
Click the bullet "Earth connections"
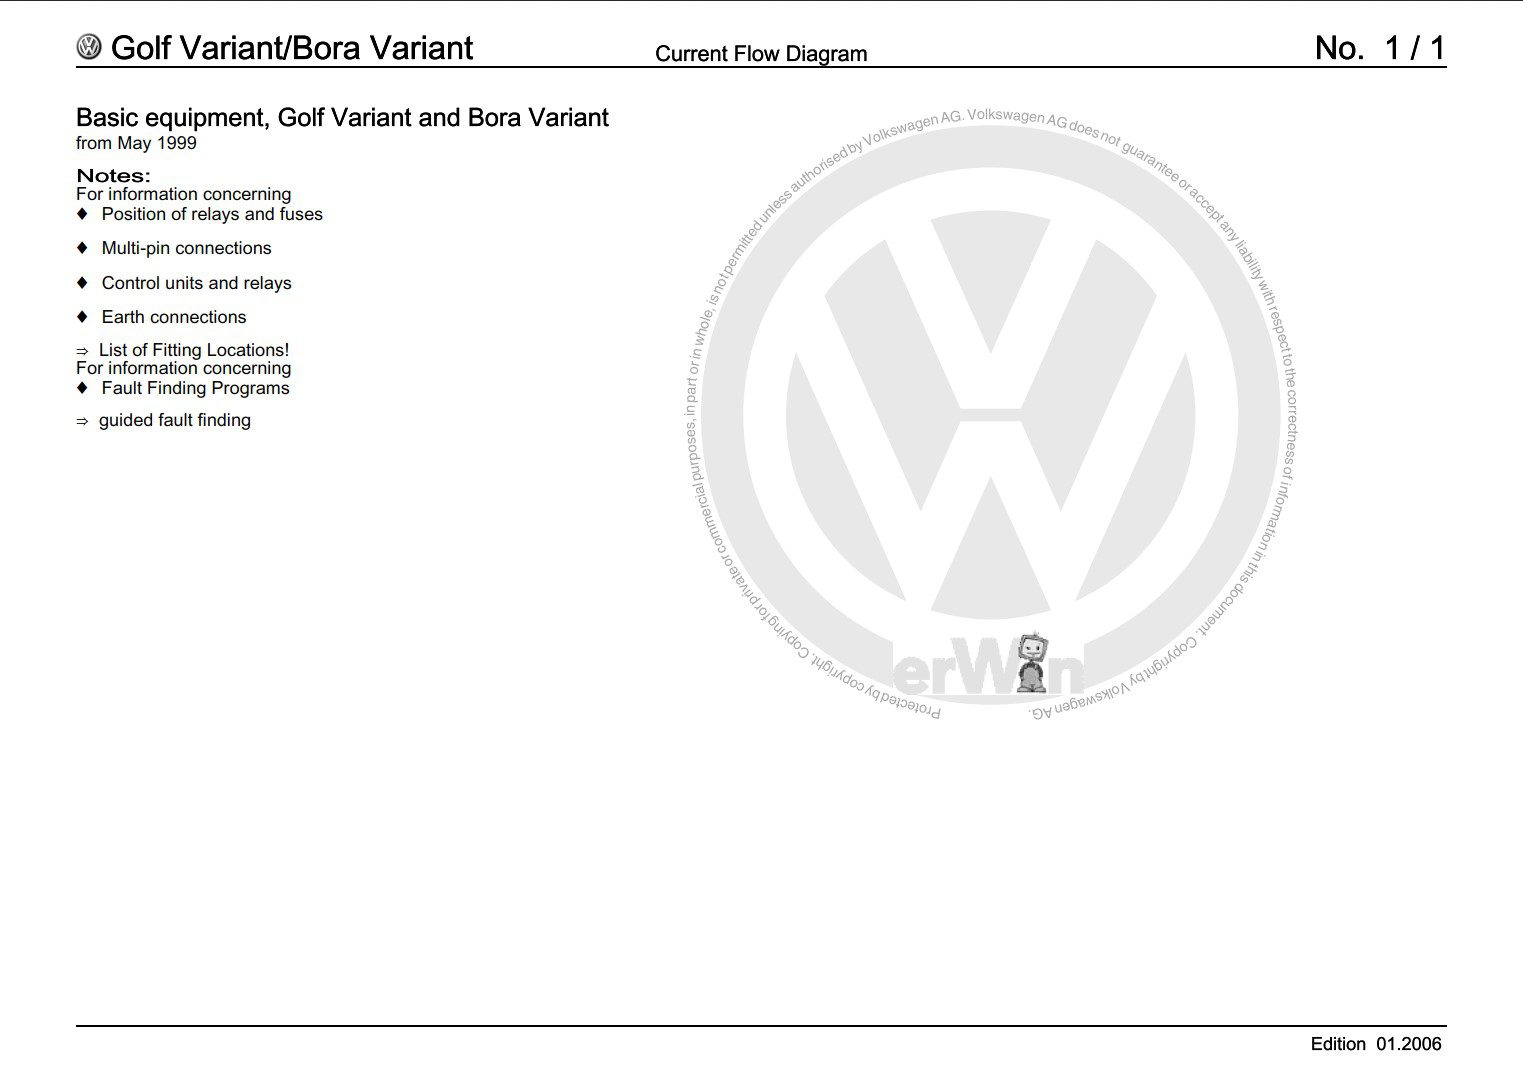point(173,317)
